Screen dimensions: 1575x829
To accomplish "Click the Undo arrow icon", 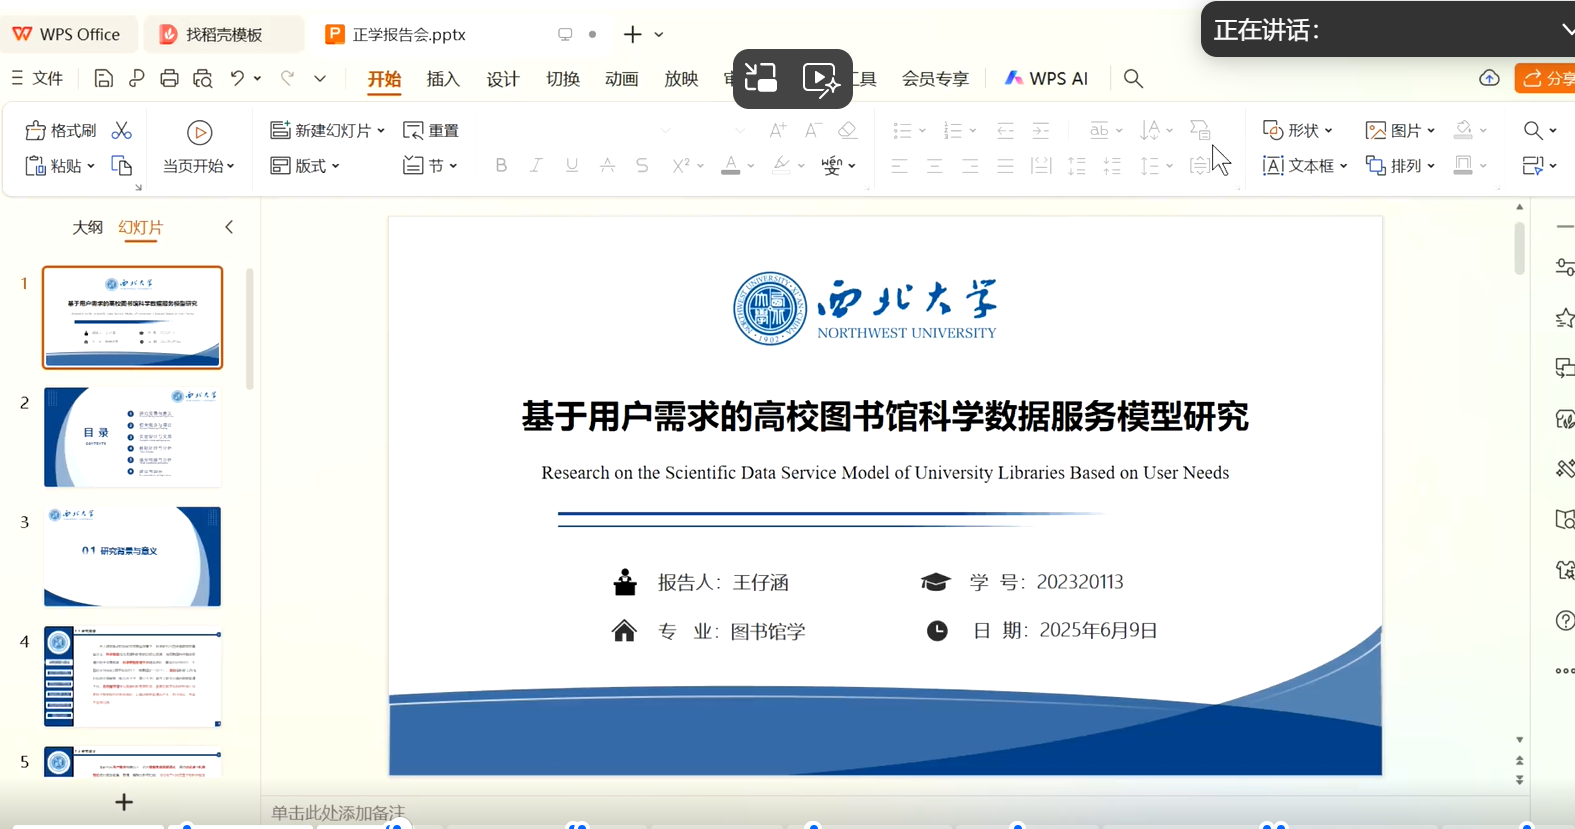I will 237,78.
